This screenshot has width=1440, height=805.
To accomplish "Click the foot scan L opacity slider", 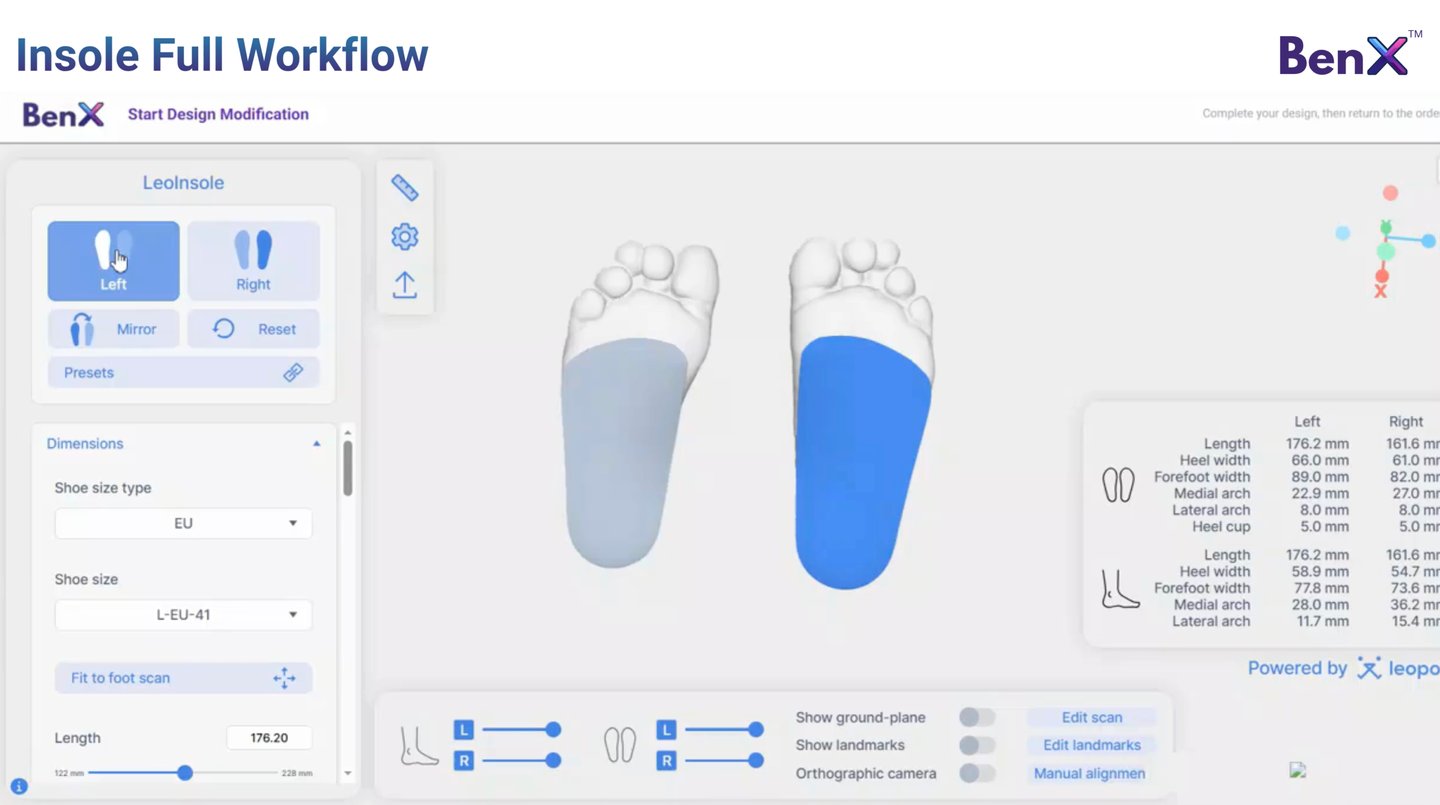I will click(x=521, y=730).
